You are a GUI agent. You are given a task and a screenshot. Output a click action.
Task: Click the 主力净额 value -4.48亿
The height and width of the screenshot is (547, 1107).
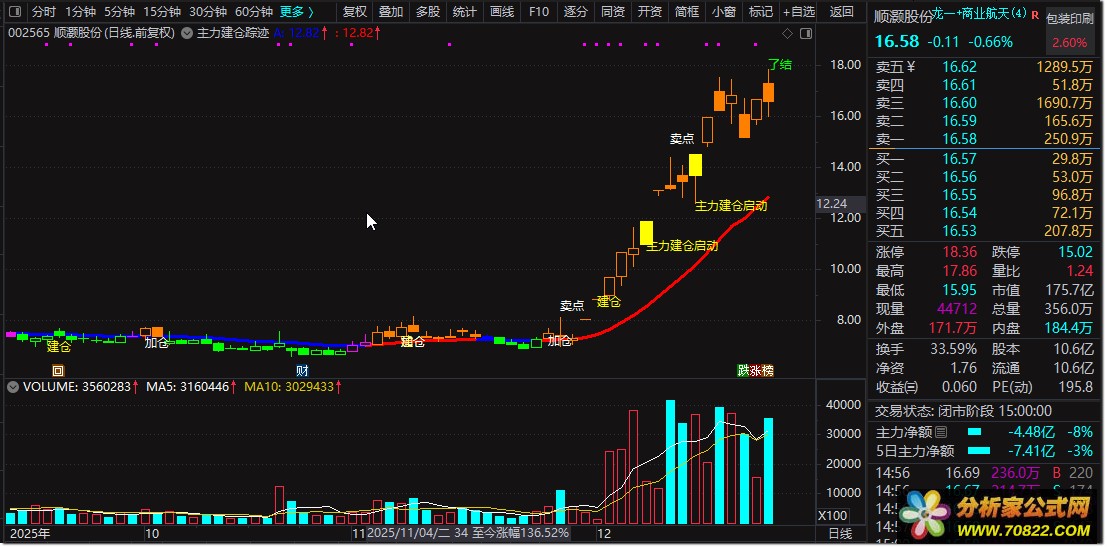click(x=1031, y=432)
